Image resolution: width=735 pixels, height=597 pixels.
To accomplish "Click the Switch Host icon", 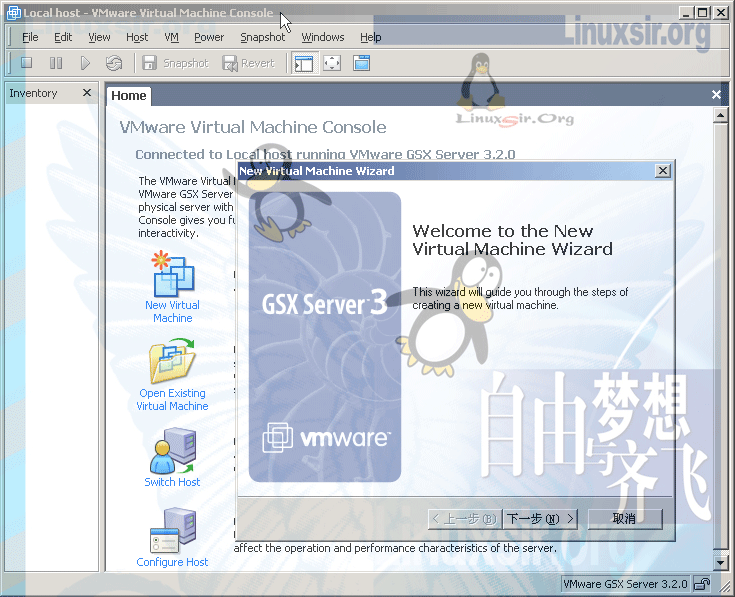I will pos(173,450).
